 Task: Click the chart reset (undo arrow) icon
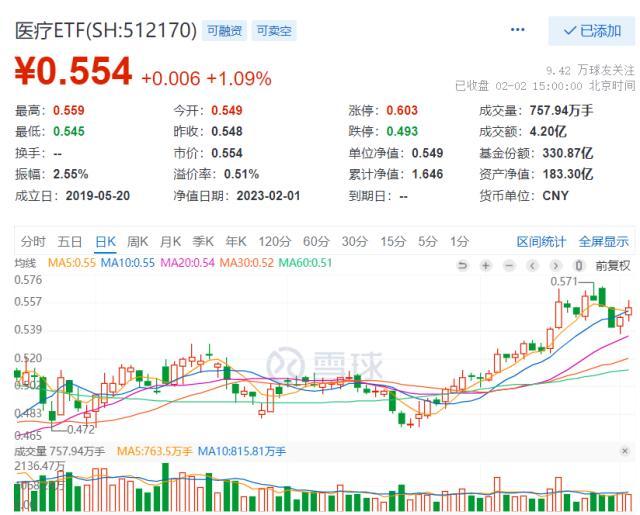462,266
